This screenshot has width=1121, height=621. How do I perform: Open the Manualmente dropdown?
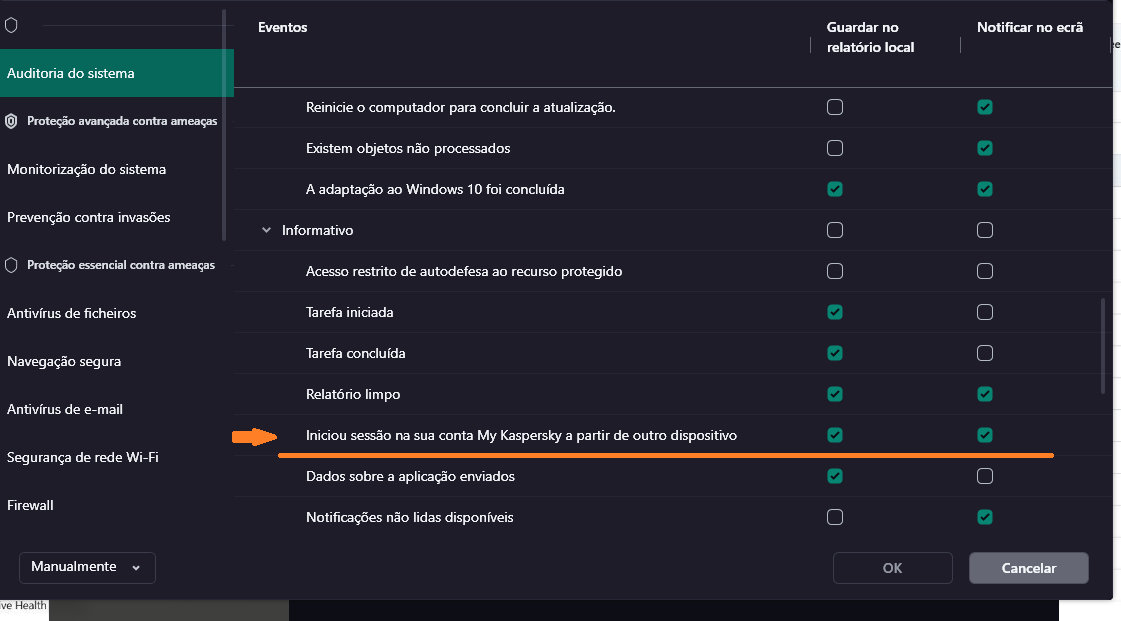tap(87, 567)
